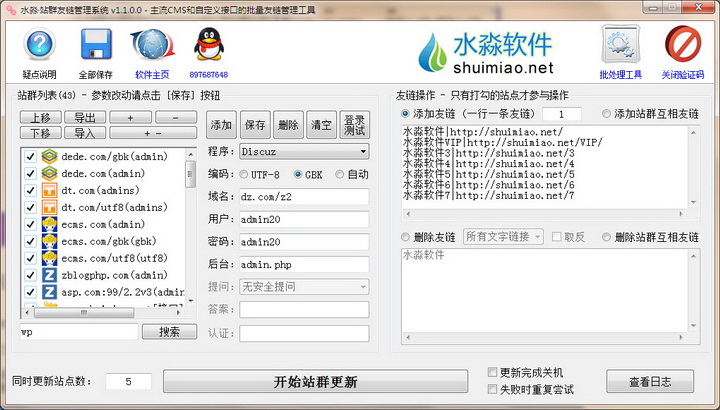Click the 保存 site button
This screenshot has height=410, width=720.
click(x=255, y=125)
